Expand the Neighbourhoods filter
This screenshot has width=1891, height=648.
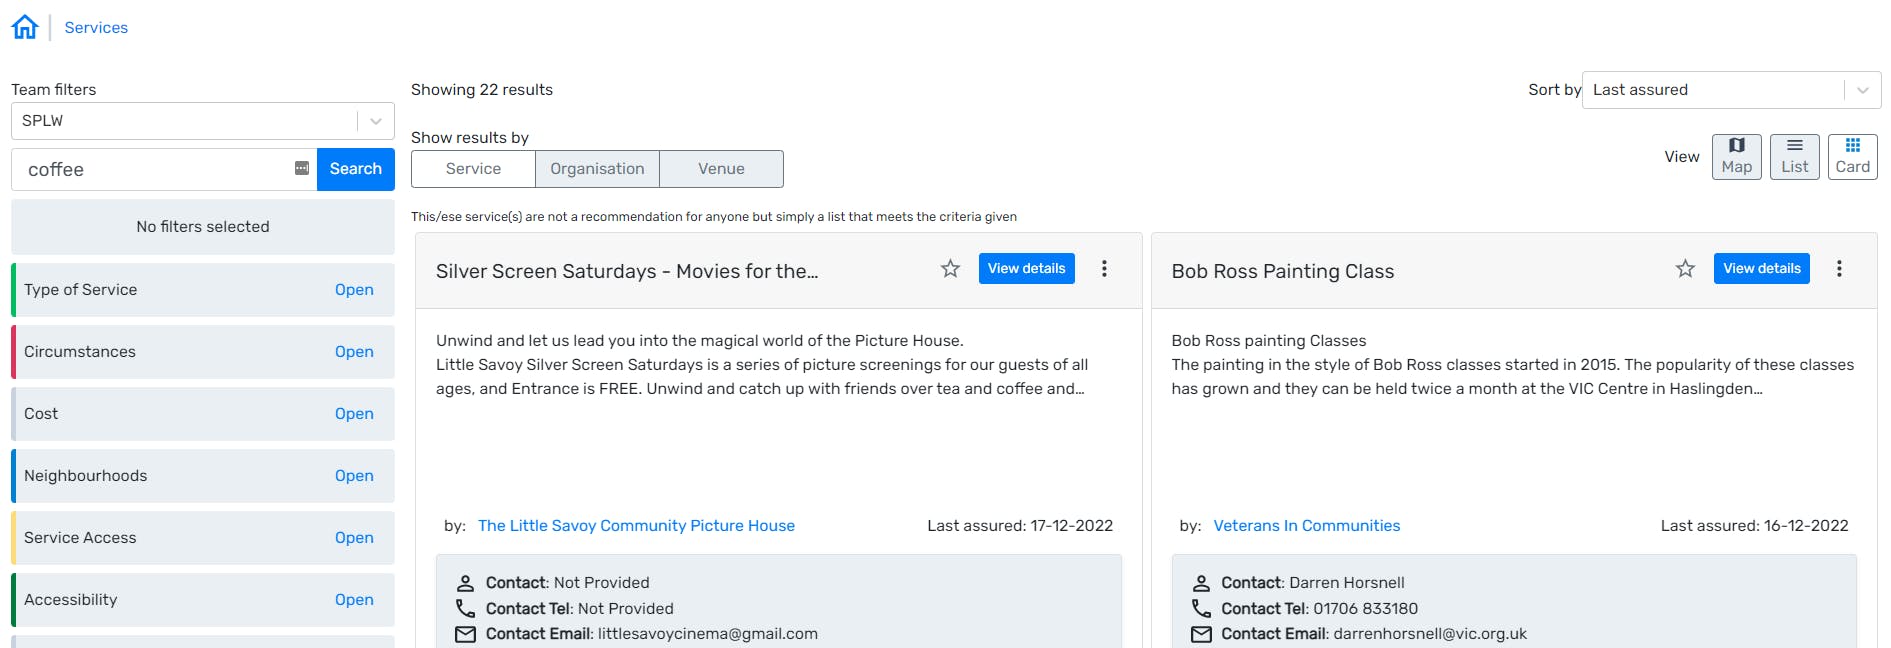[354, 476]
